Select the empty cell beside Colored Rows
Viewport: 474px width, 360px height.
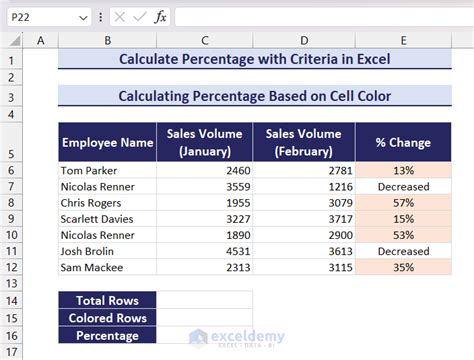pyautogui.click(x=205, y=318)
